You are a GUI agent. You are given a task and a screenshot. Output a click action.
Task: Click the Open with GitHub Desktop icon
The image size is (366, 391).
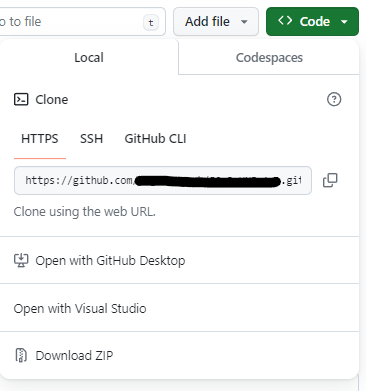(x=21, y=260)
